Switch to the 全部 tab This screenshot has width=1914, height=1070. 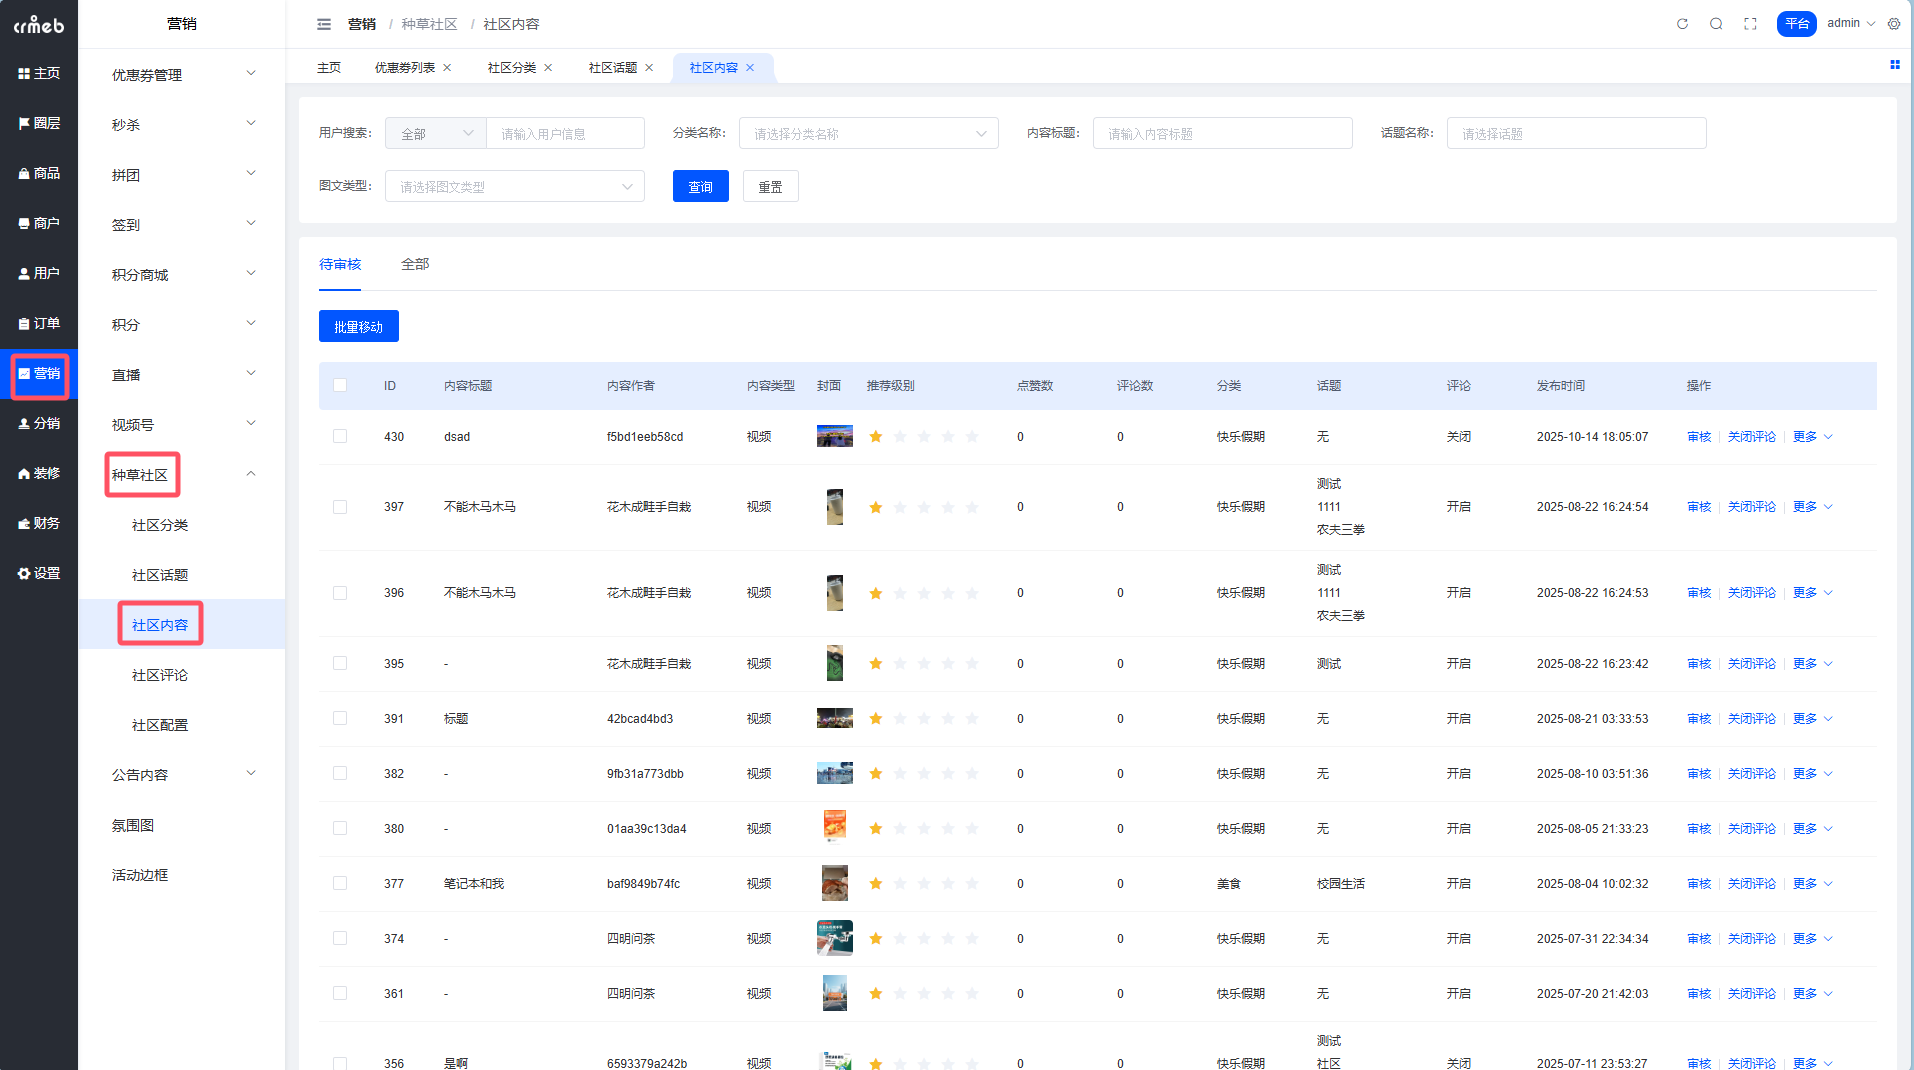pos(415,265)
